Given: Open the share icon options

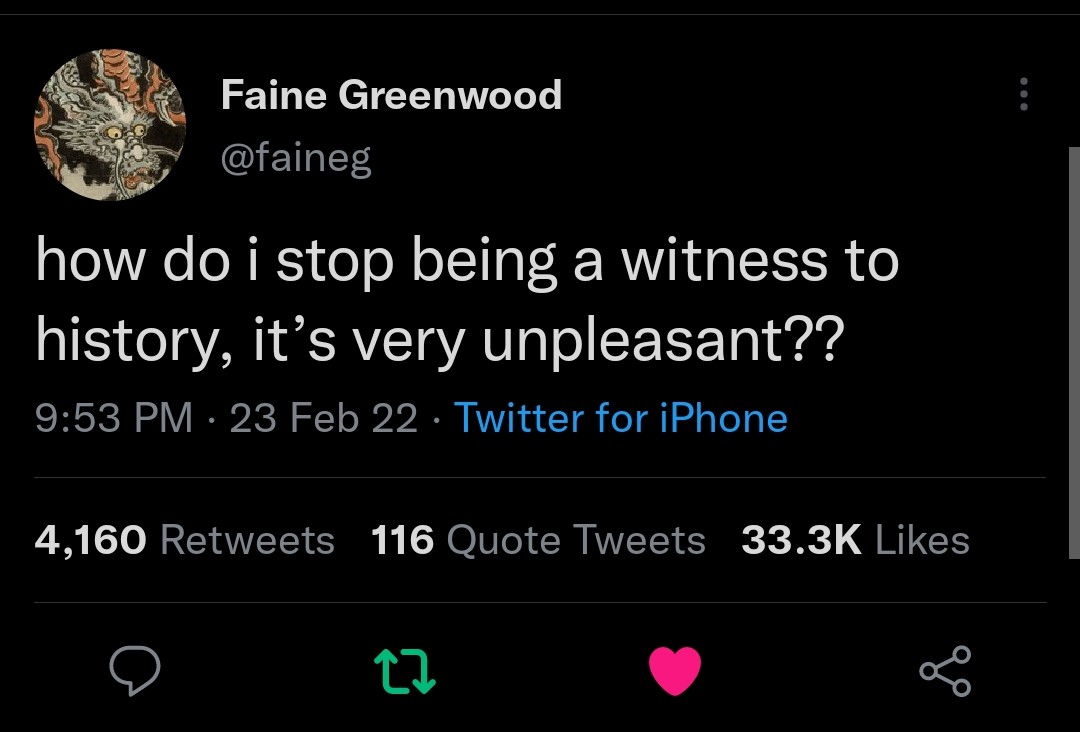Looking at the screenshot, I should tap(945, 671).
